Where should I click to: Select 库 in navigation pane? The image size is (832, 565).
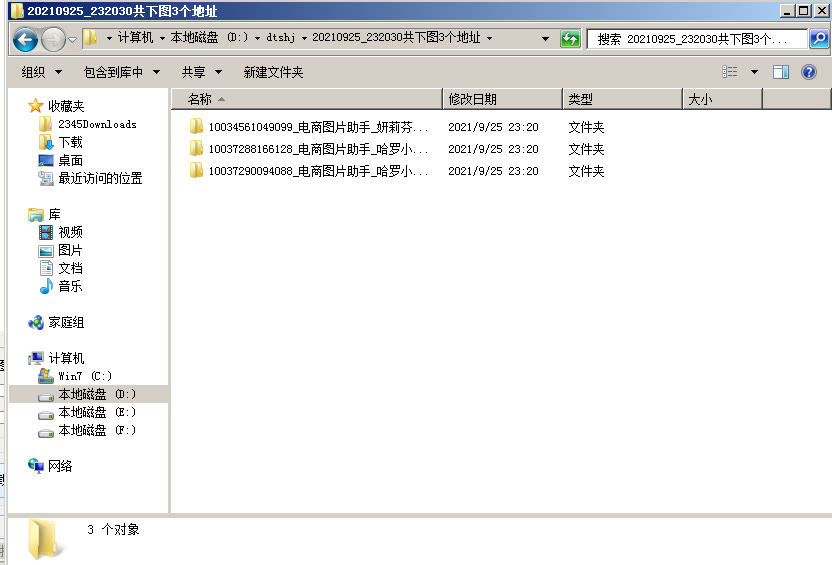[55, 214]
